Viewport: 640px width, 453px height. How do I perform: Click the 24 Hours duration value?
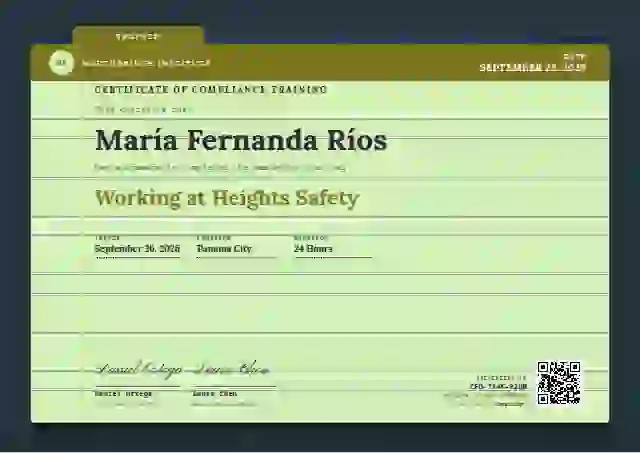click(313, 249)
